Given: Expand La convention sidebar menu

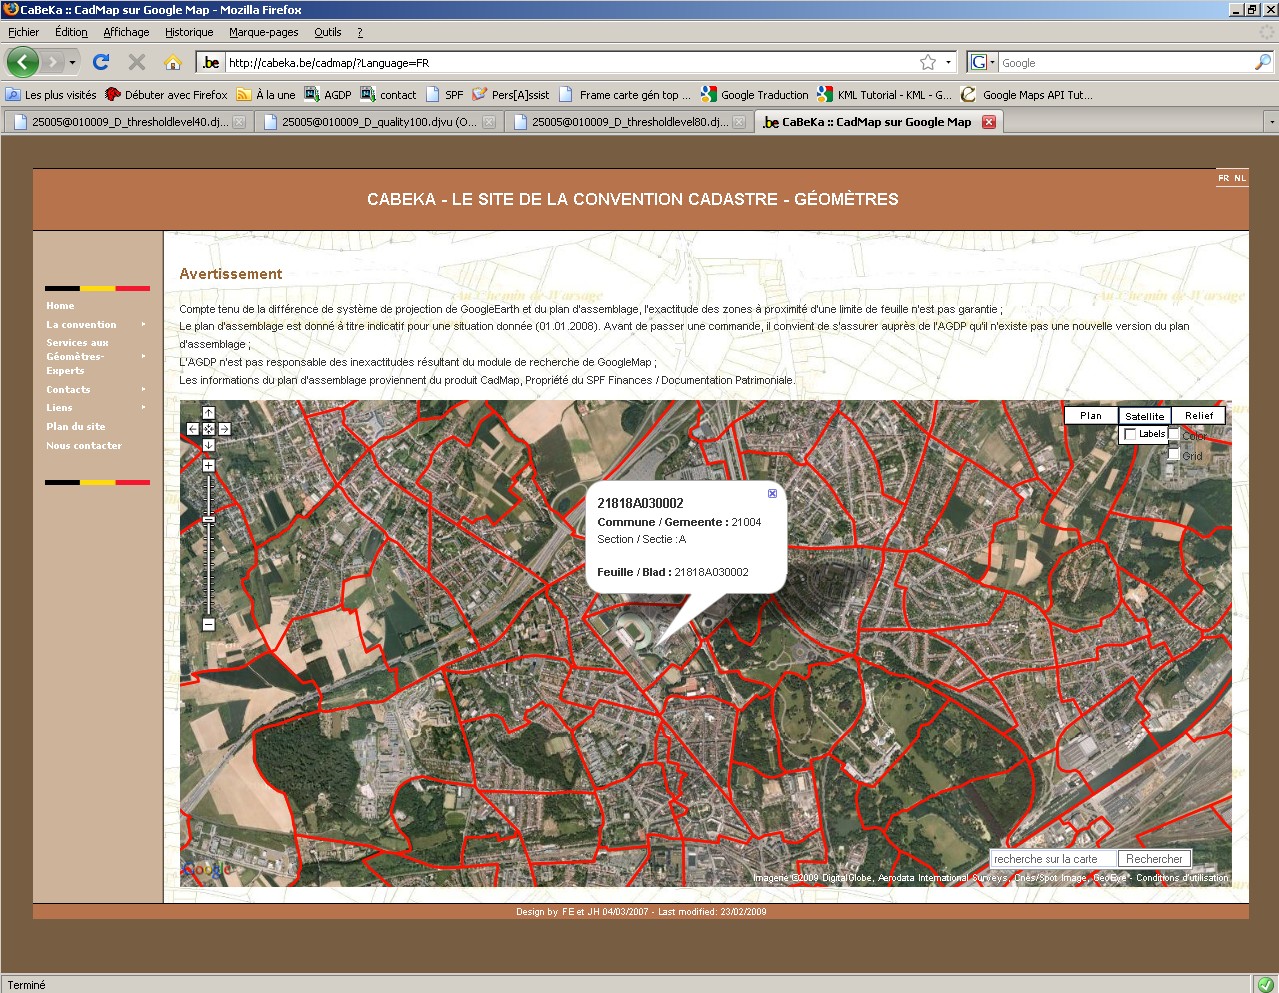Looking at the screenshot, I should click(96, 325).
